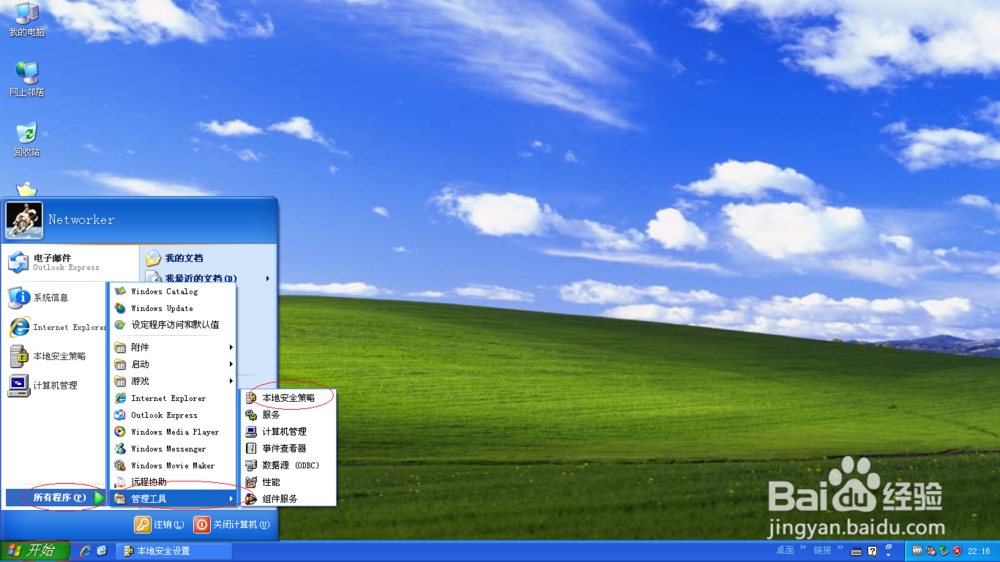1000x562 pixels.
Task: Open pinned 本地安全策略 in left Start column
Action: pos(54,356)
